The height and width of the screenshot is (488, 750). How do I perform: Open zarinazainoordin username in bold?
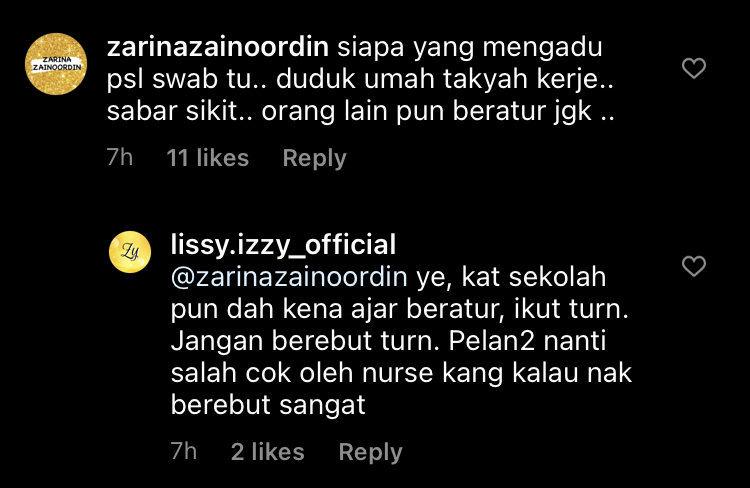(x=218, y=47)
